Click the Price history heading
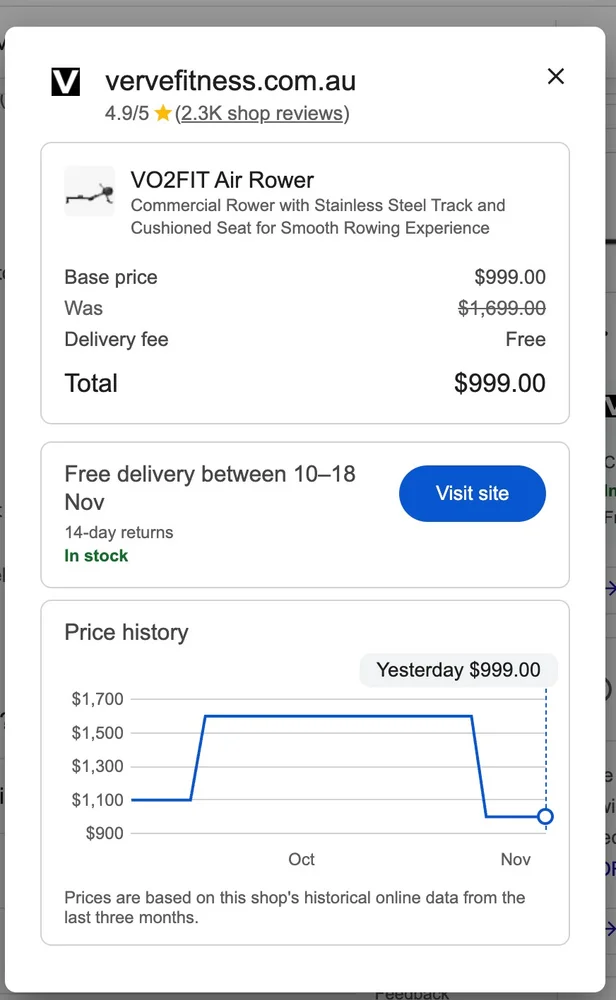 (126, 632)
